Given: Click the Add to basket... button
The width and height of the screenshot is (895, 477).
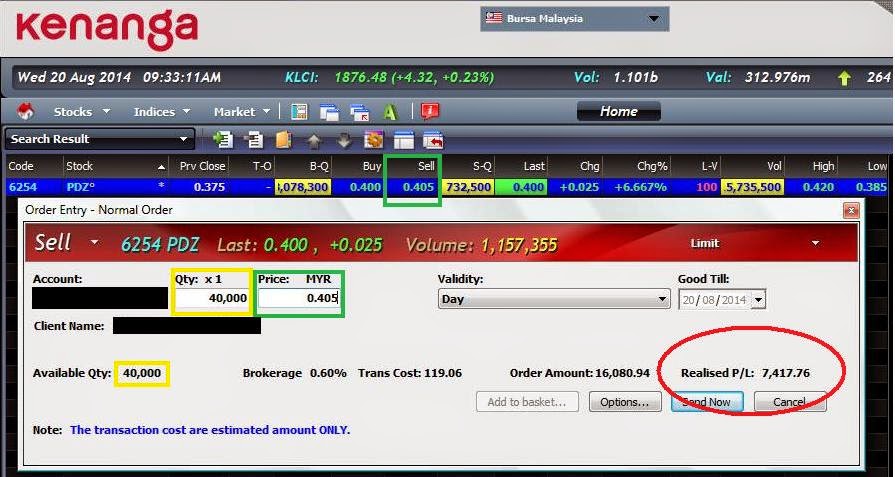Looking at the screenshot, I should point(527,402).
